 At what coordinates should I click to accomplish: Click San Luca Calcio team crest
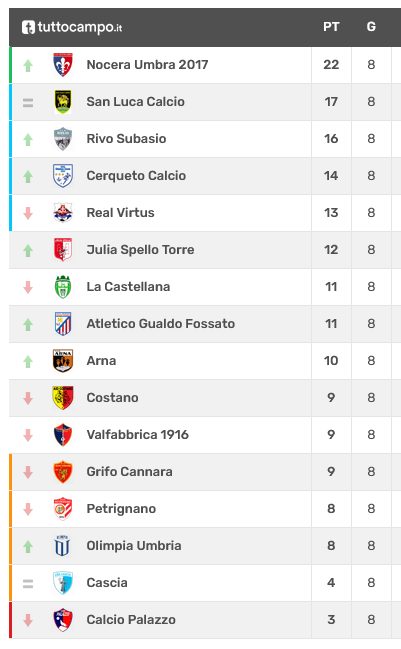(63, 102)
